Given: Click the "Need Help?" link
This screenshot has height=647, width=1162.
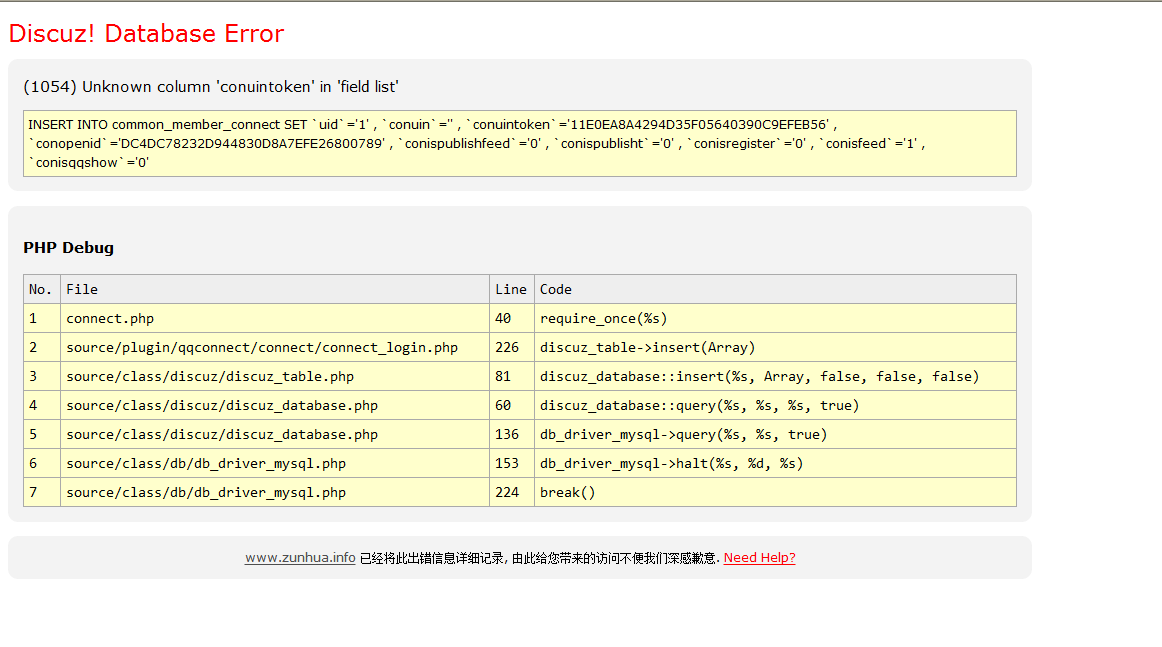Looking at the screenshot, I should [x=759, y=558].
